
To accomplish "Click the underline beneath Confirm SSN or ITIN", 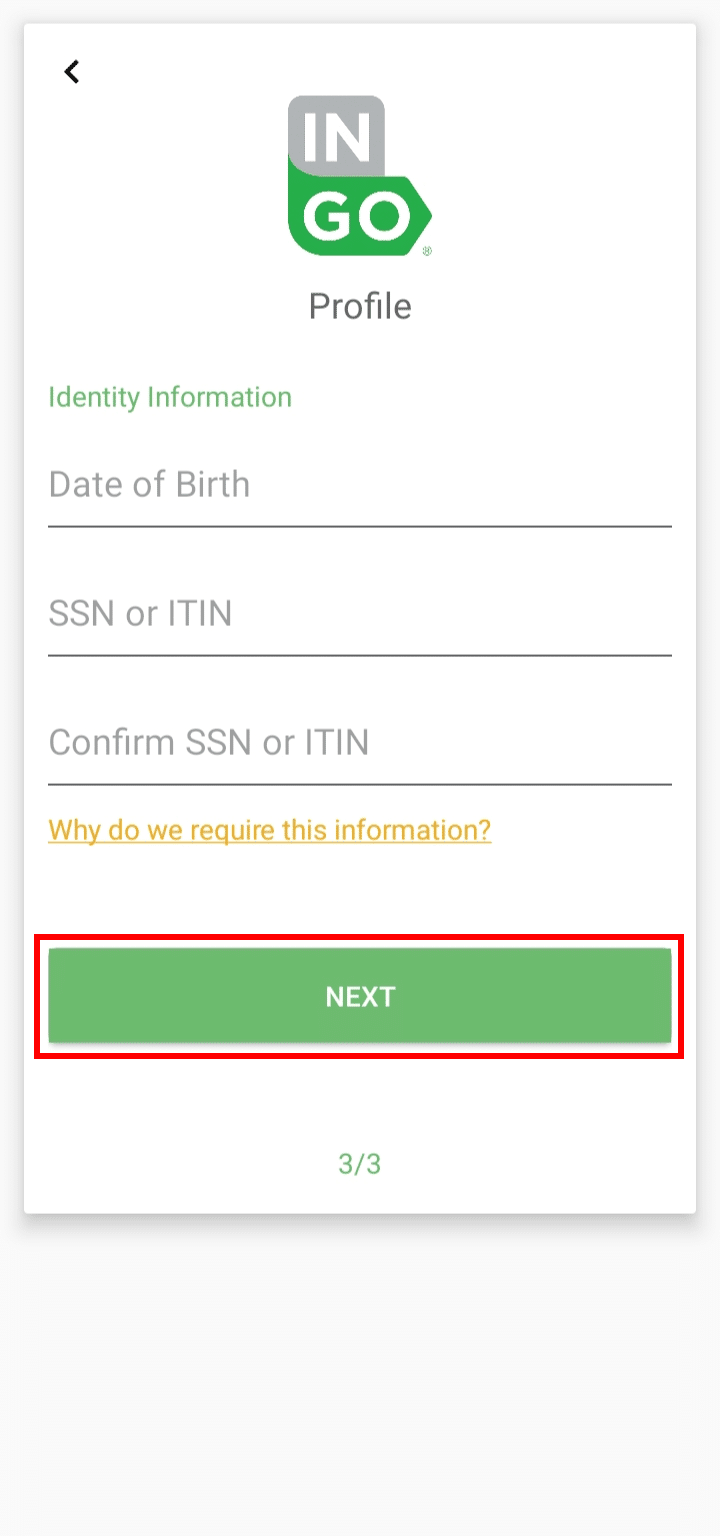I will pyautogui.click(x=359, y=784).
